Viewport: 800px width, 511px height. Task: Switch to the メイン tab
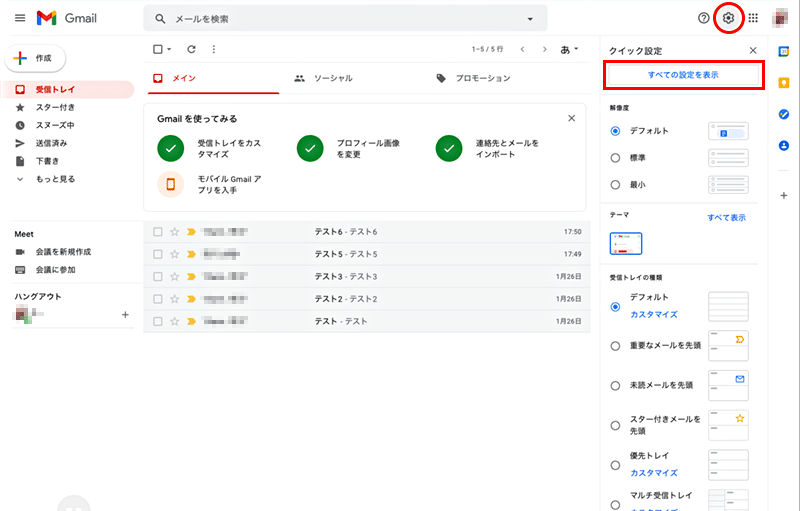213,78
